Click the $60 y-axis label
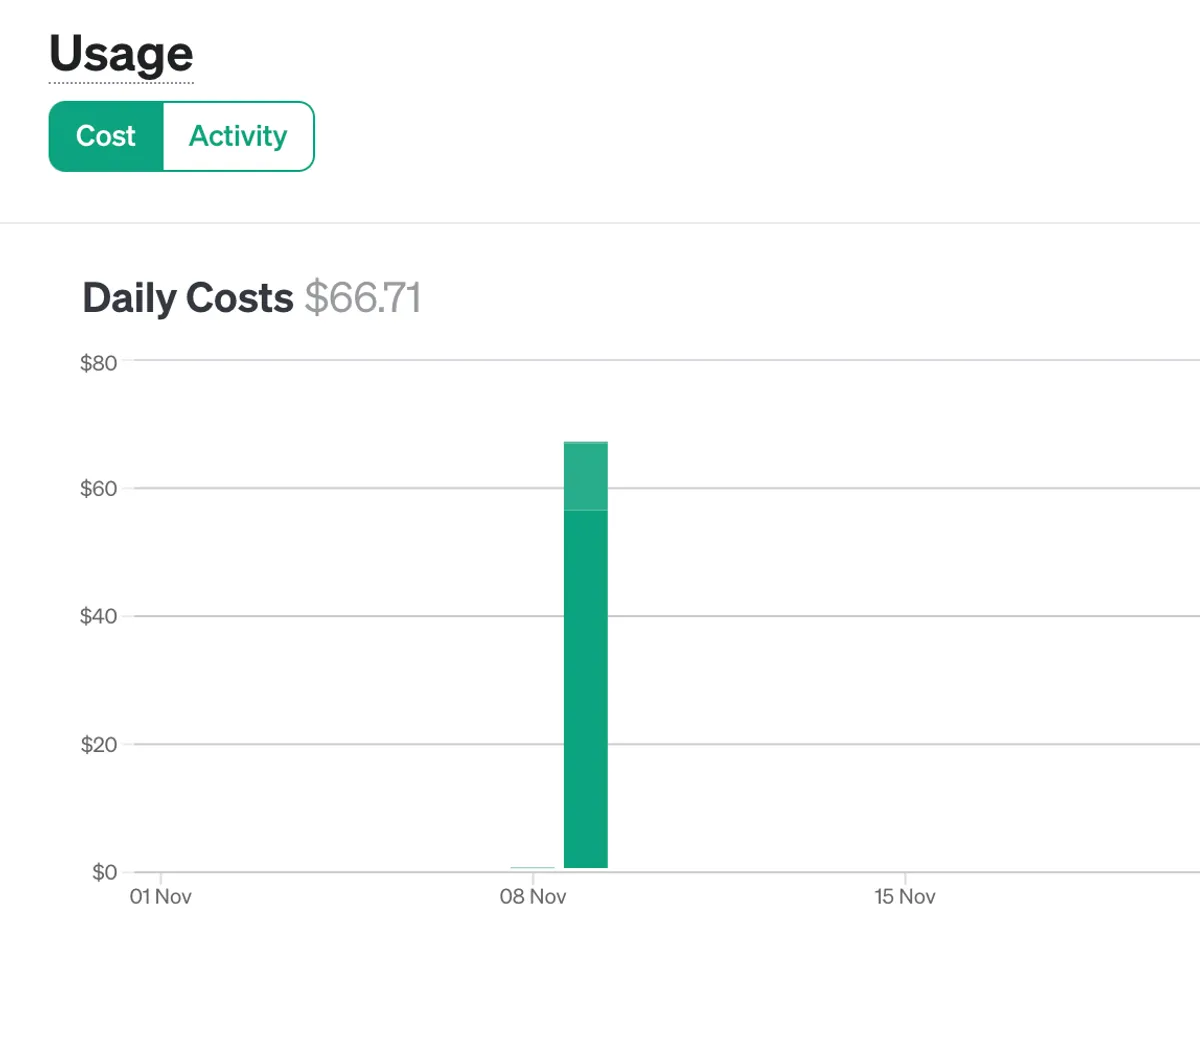1200x1041 pixels. pos(98,489)
